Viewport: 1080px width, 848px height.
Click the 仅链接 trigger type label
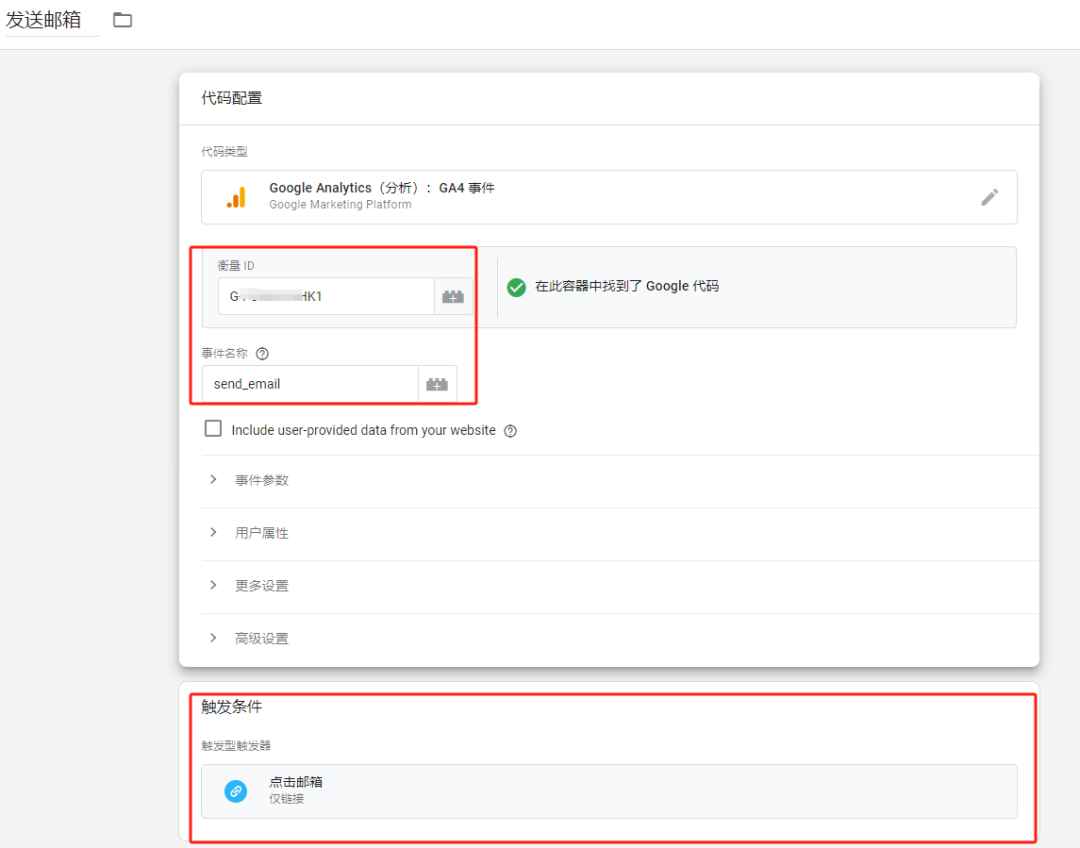(287, 799)
